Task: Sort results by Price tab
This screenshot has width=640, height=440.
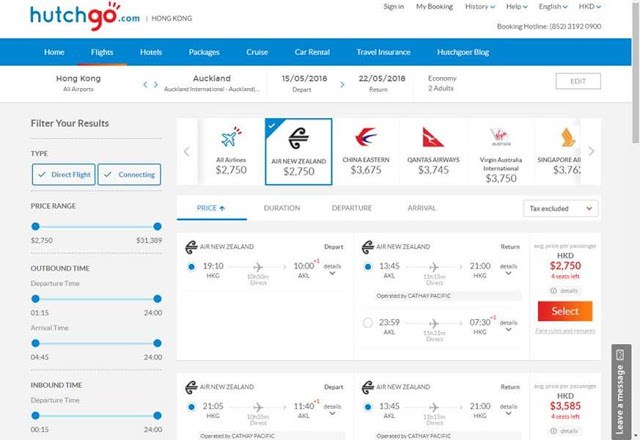Action: coord(211,208)
